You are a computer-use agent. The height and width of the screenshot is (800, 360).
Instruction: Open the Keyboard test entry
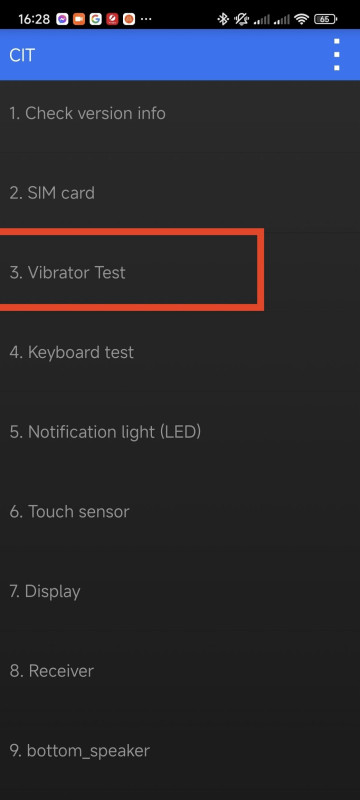pyautogui.click(x=180, y=352)
